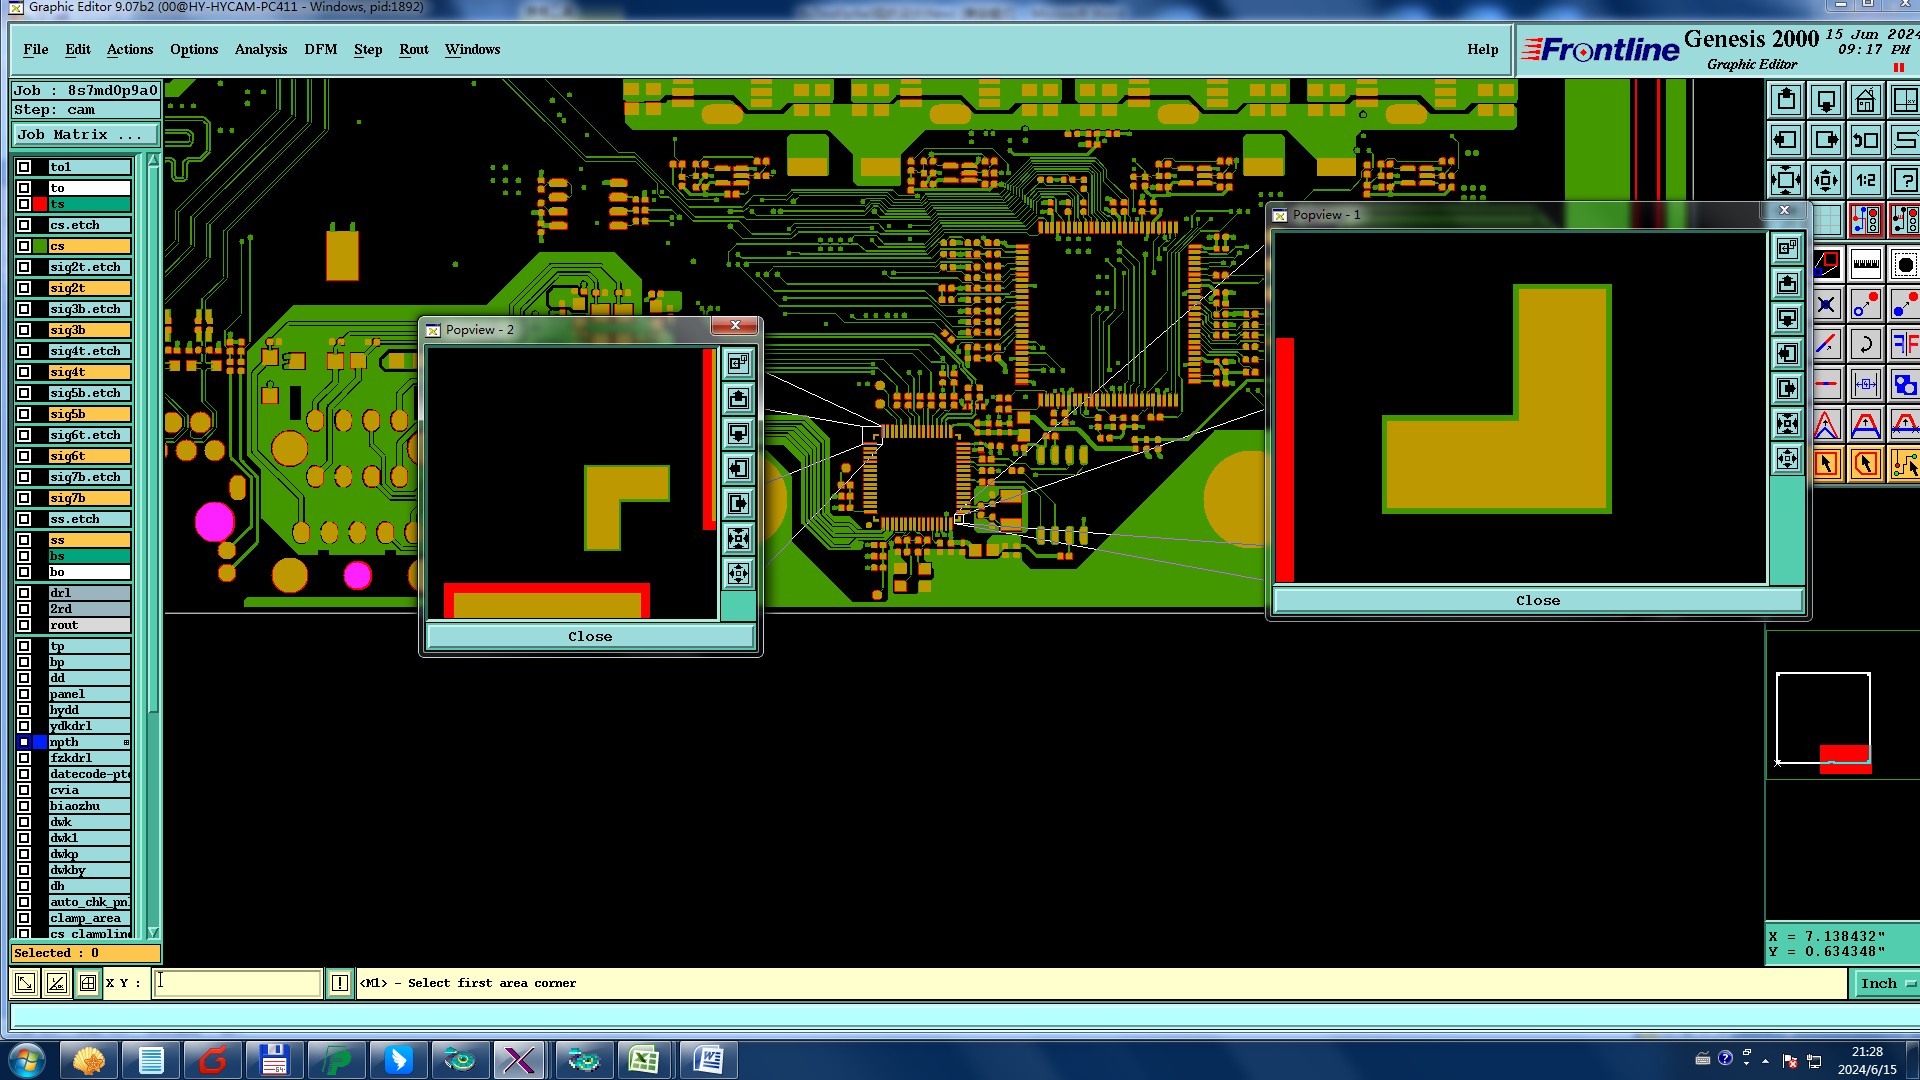Open the Inch units dropdown
This screenshot has height=1080, width=1920.
coord(1886,984)
